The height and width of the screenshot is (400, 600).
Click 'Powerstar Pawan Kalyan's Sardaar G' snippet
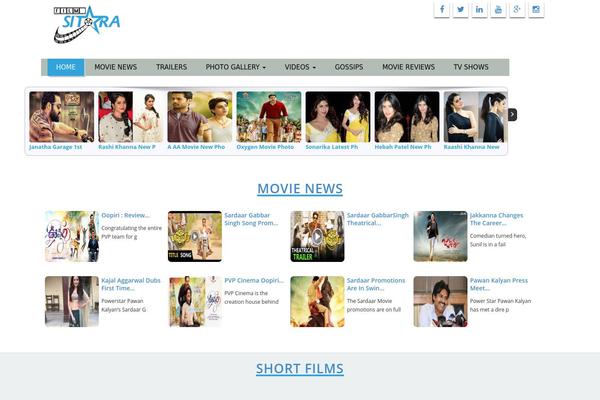(124, 305)
